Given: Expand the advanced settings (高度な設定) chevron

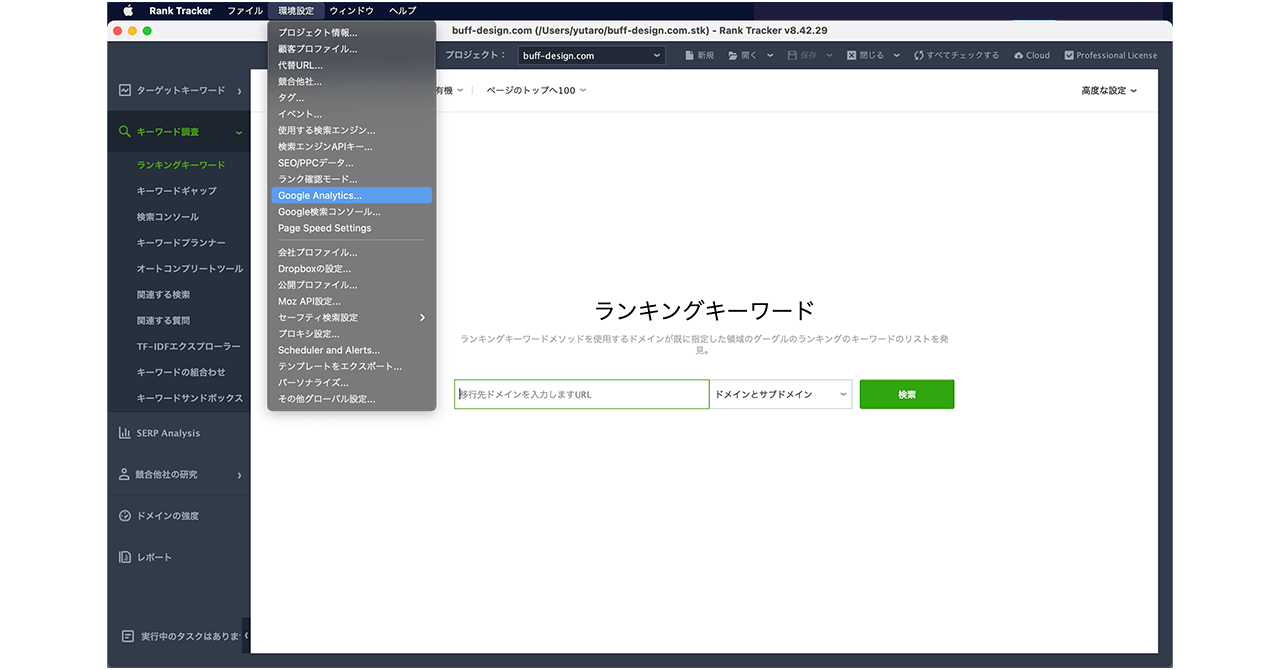Looking at the screenshot, I should point(1133,91).
